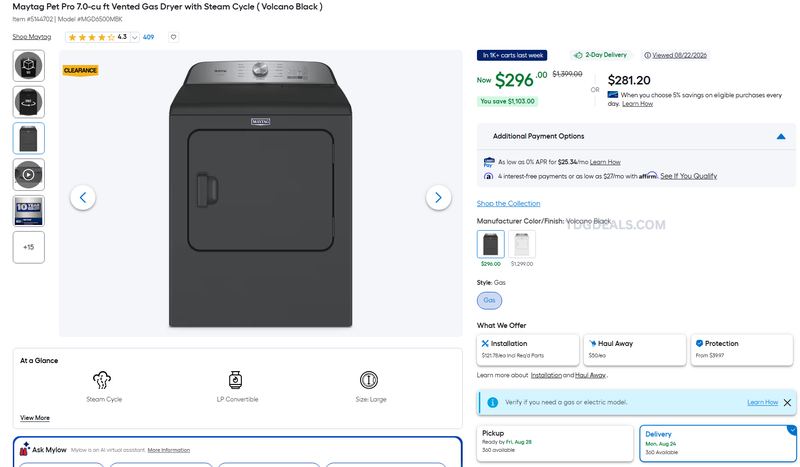Open the Viewed 08/22/2025 info link
The image size is (800, 467).
pos(675,55)
